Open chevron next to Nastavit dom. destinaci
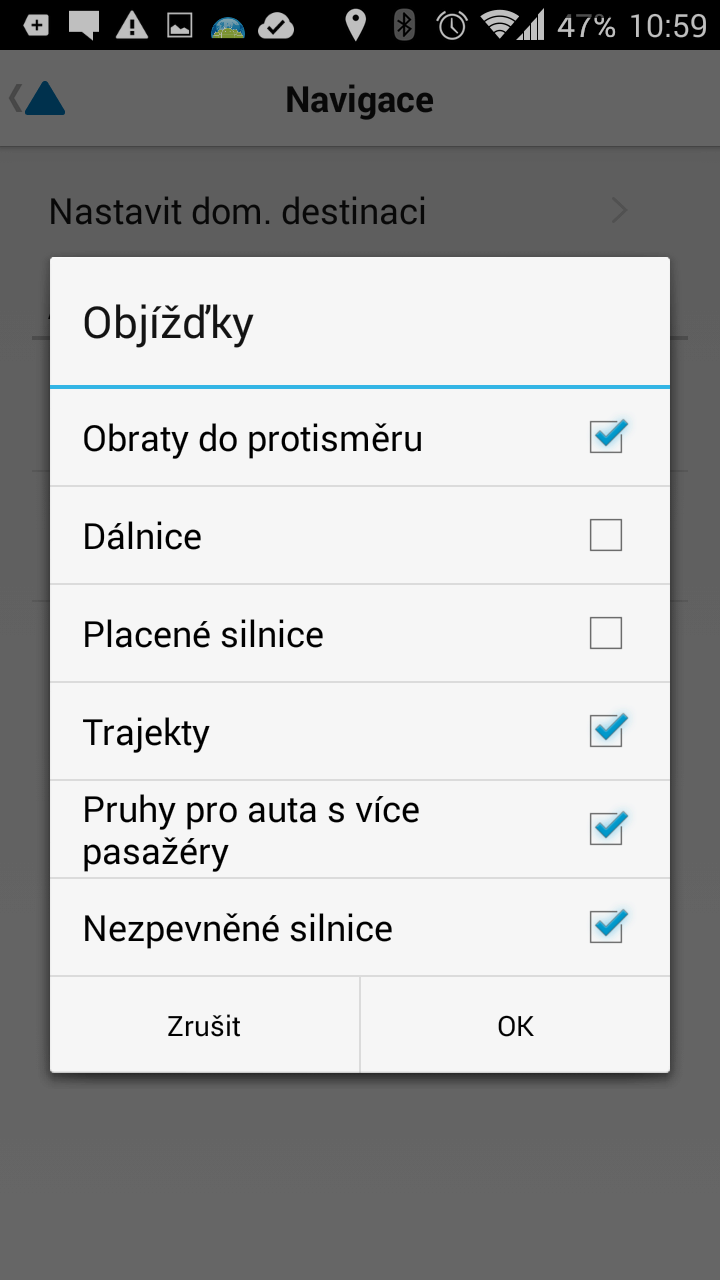720x1280 pixels. (619, 211)
